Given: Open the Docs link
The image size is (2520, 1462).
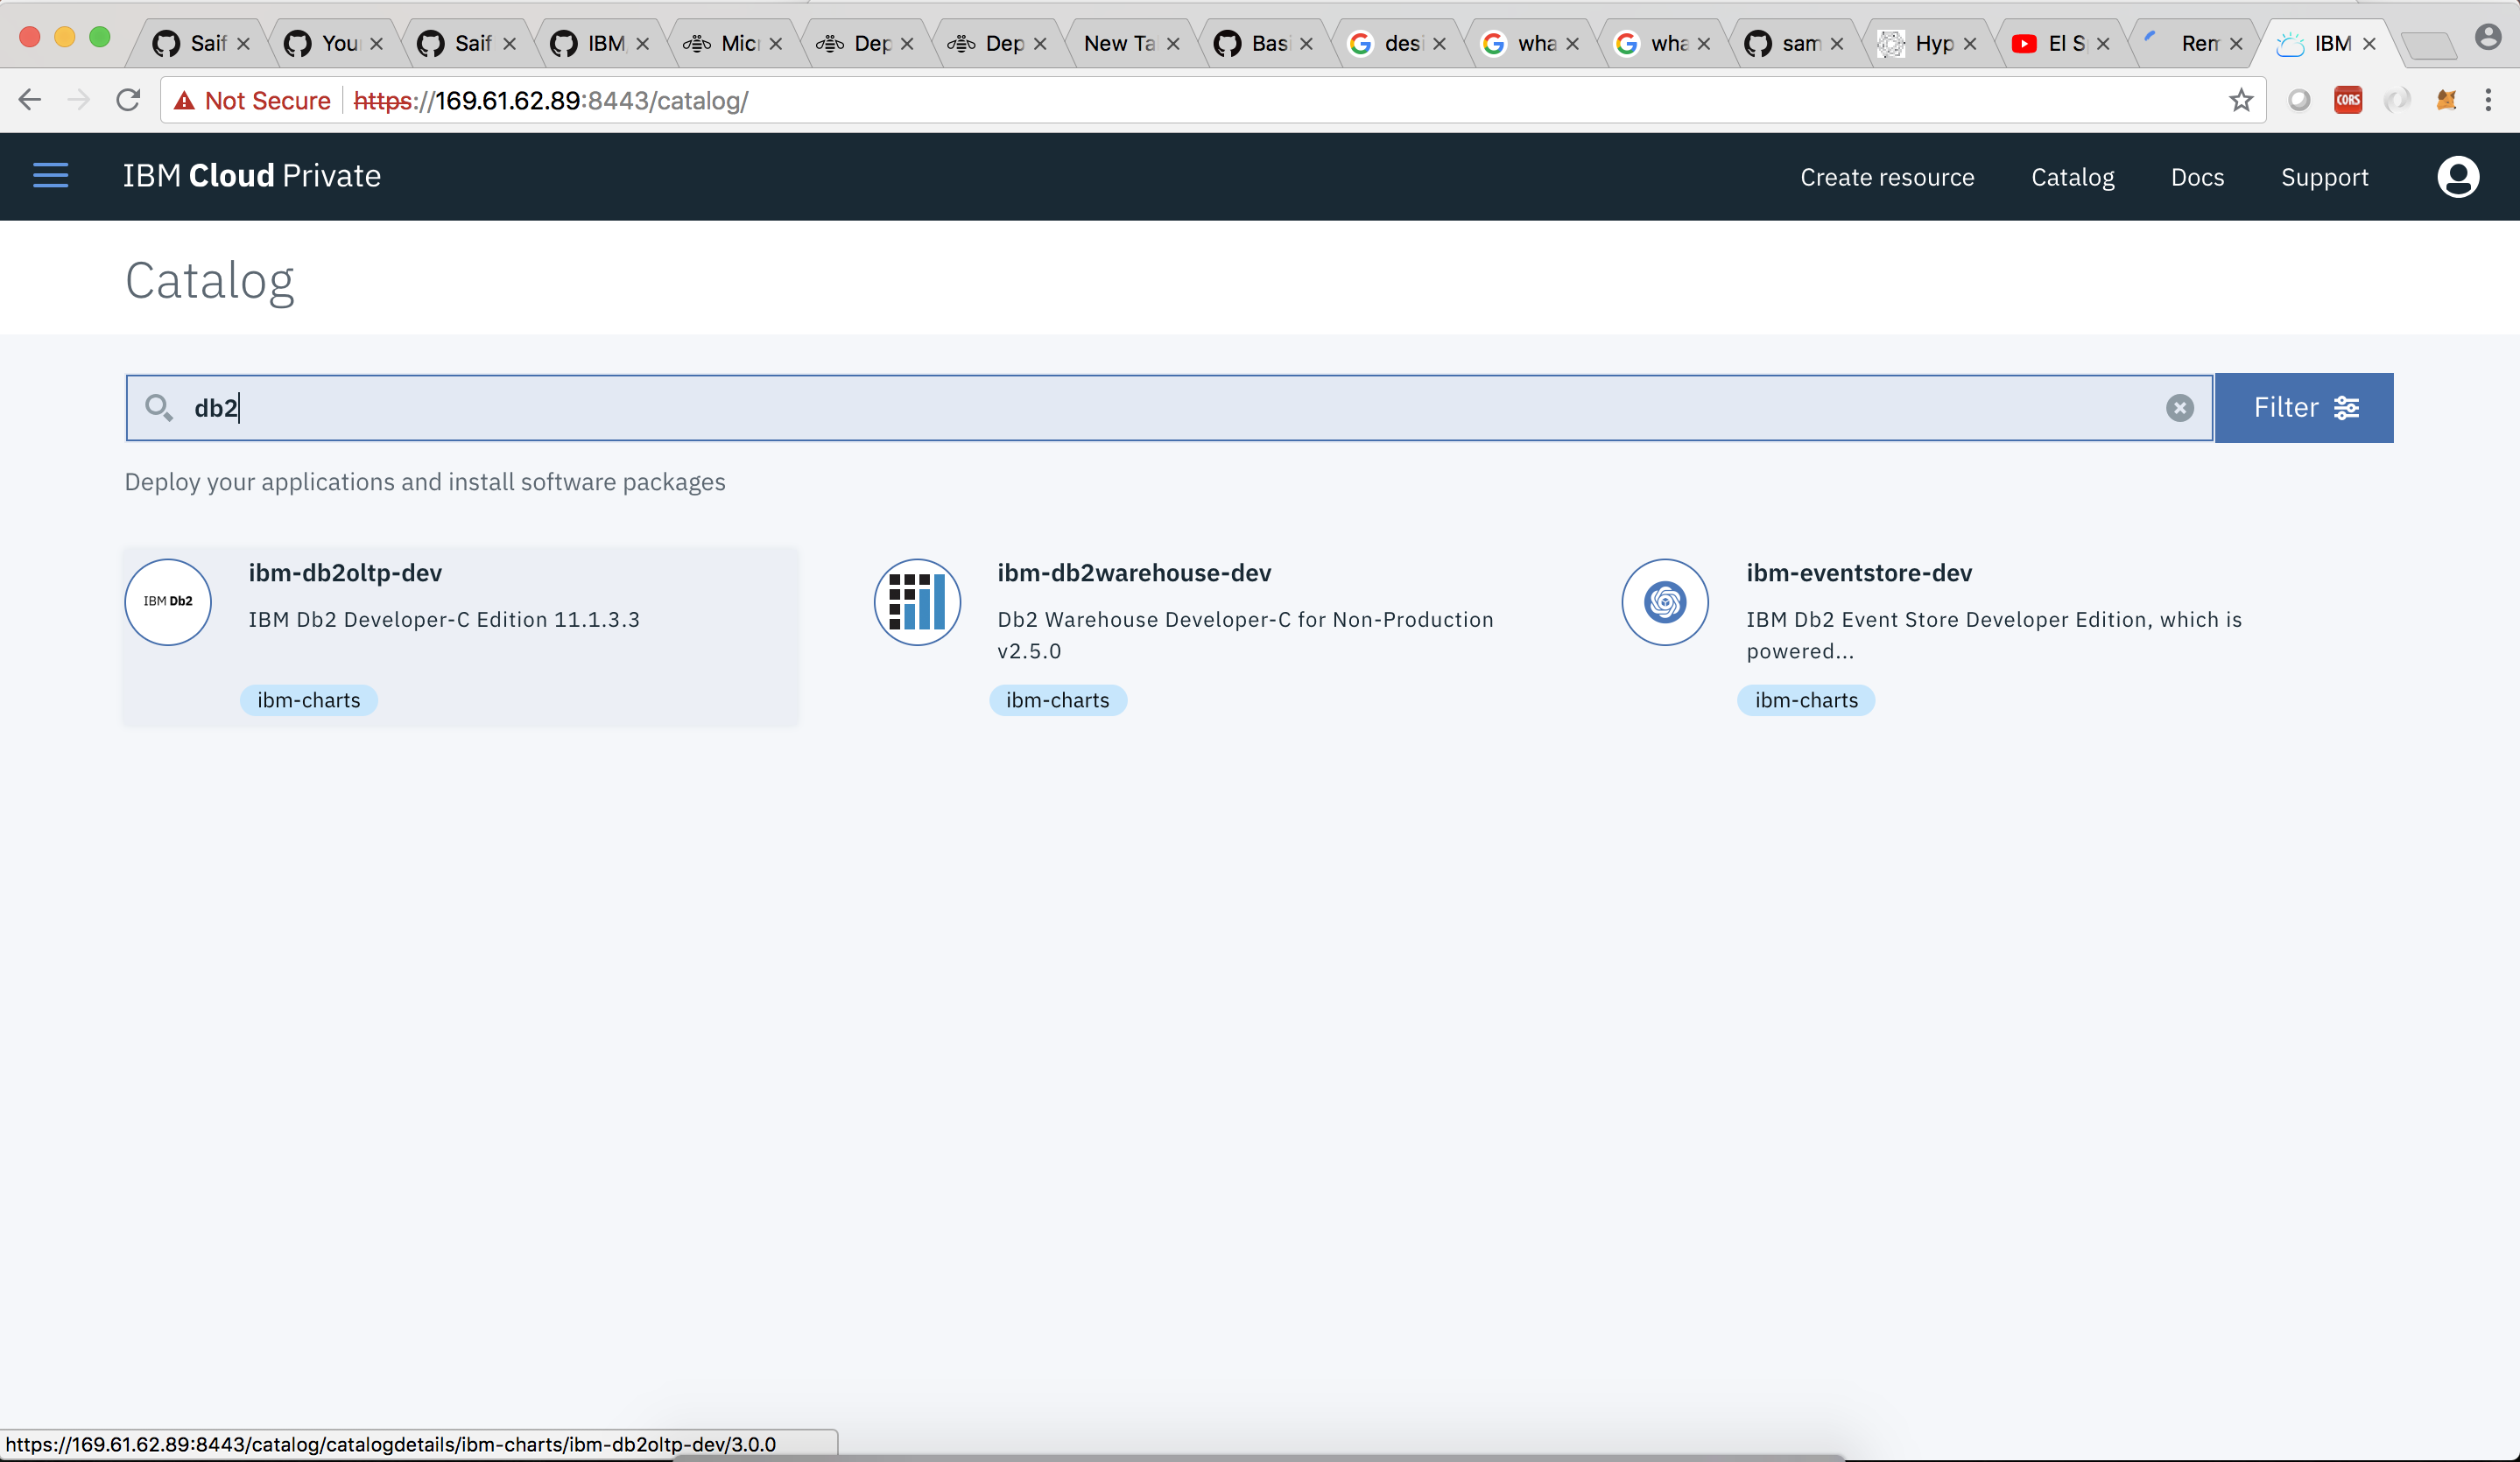Looking at the screenshot, I should [2197, 177].
